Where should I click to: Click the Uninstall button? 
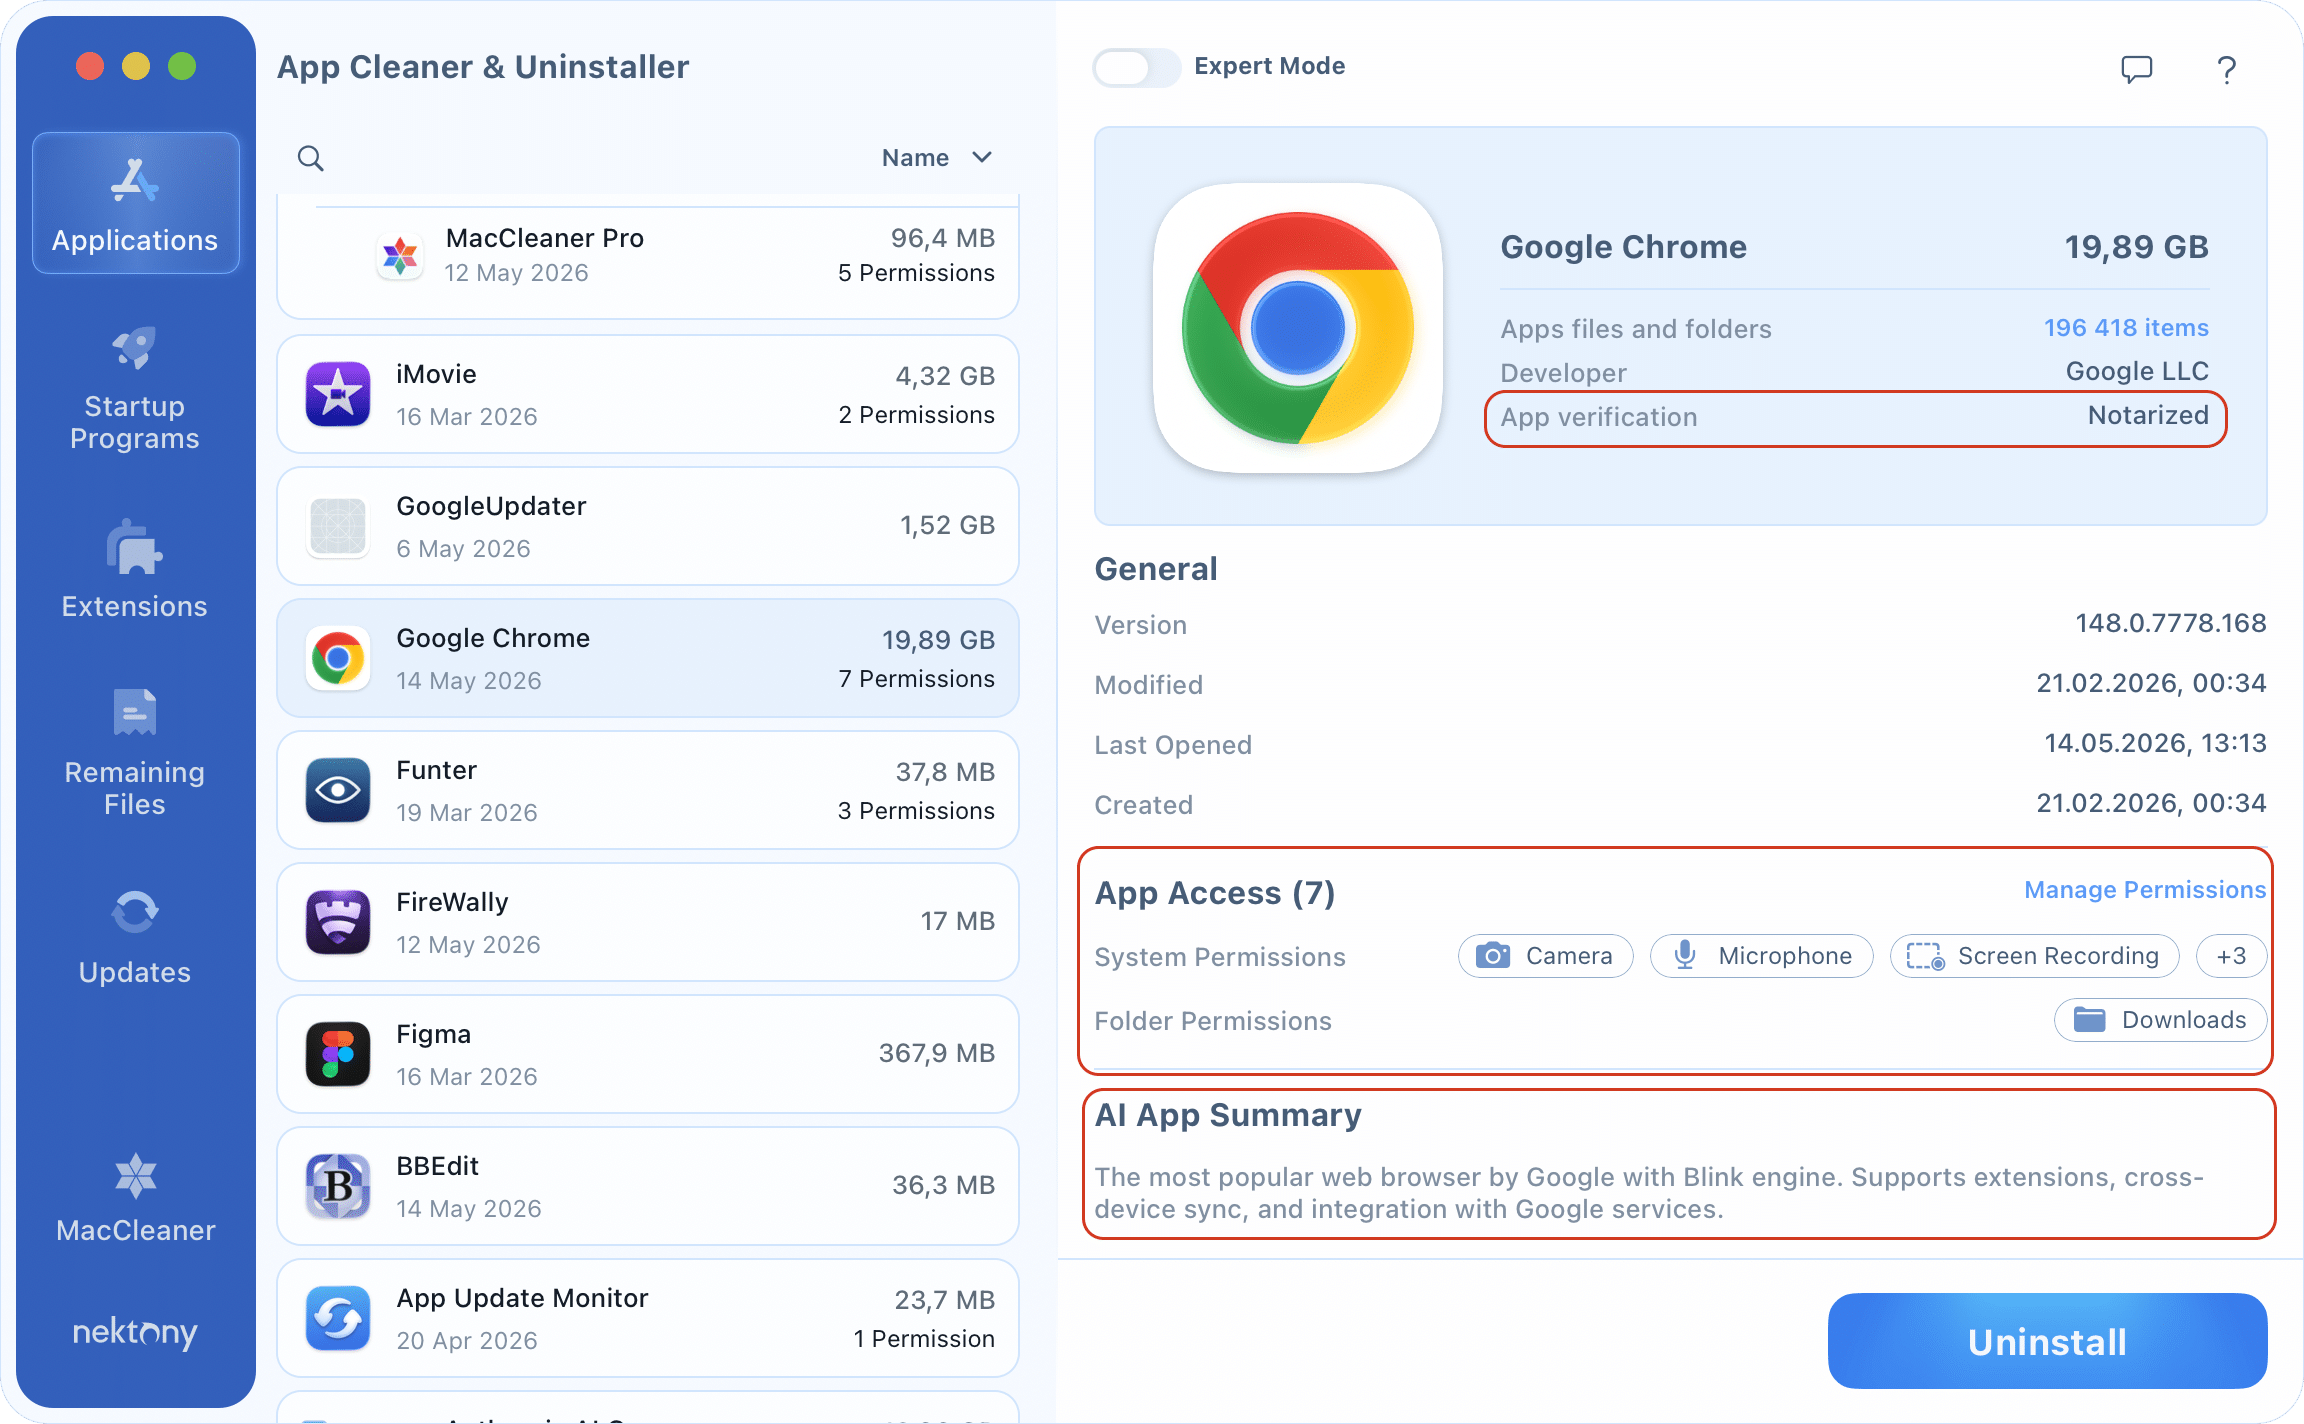pyautogui.click(x=2047, y=1341)
